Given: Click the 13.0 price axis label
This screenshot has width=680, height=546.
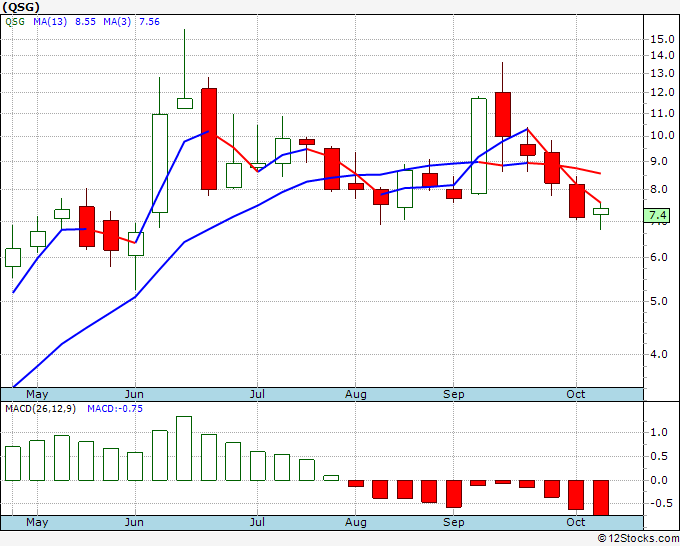Looking at the screenshot, I should point(662,73).
